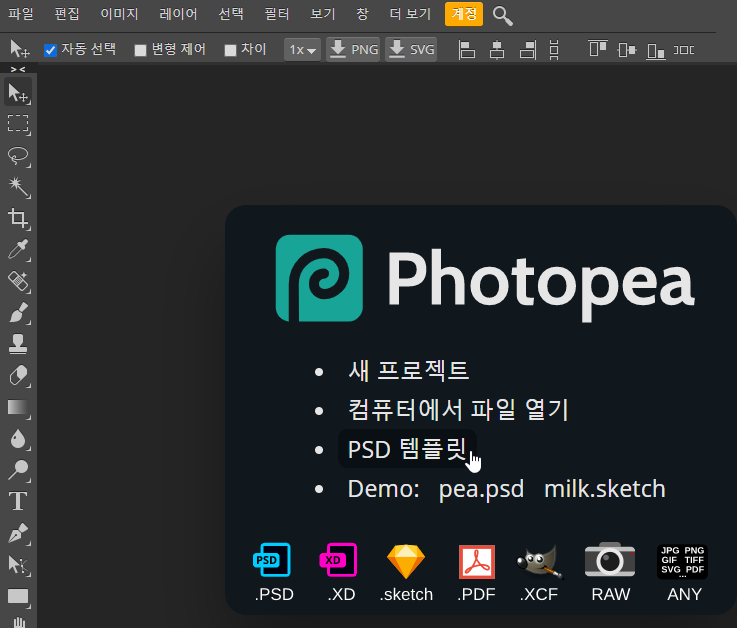Align vertical centers icon
The width and height of the screenshot is (737, 628).
coord(627,49)
